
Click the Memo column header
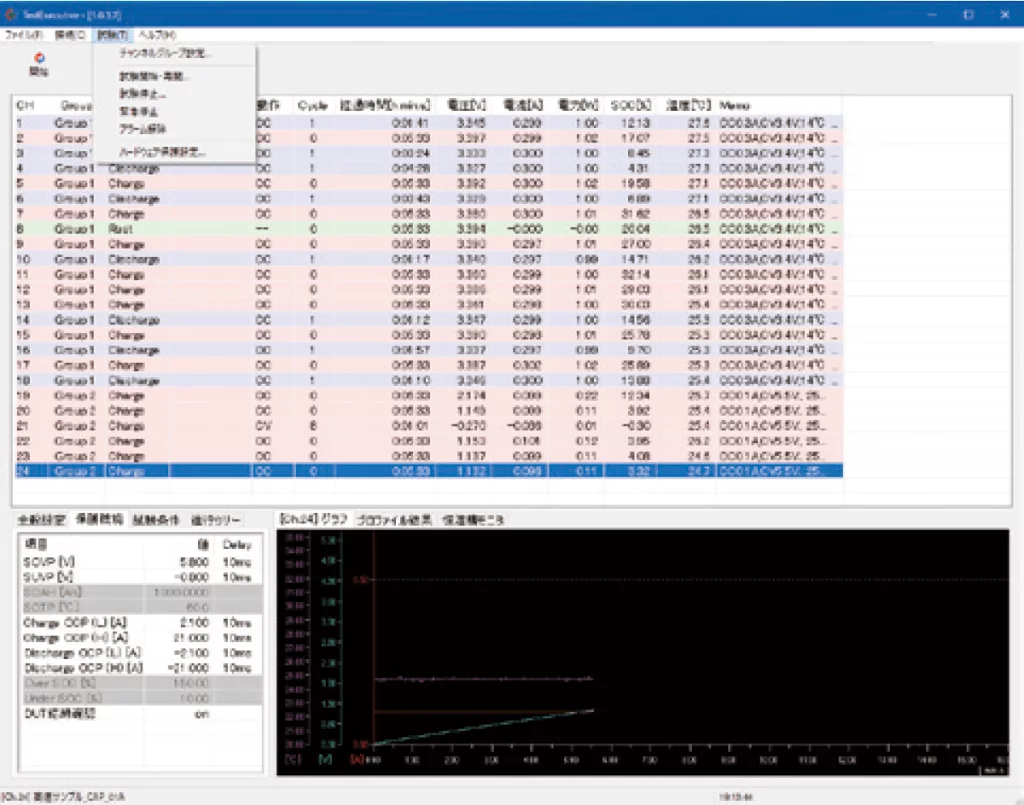[x=735, y=105]
